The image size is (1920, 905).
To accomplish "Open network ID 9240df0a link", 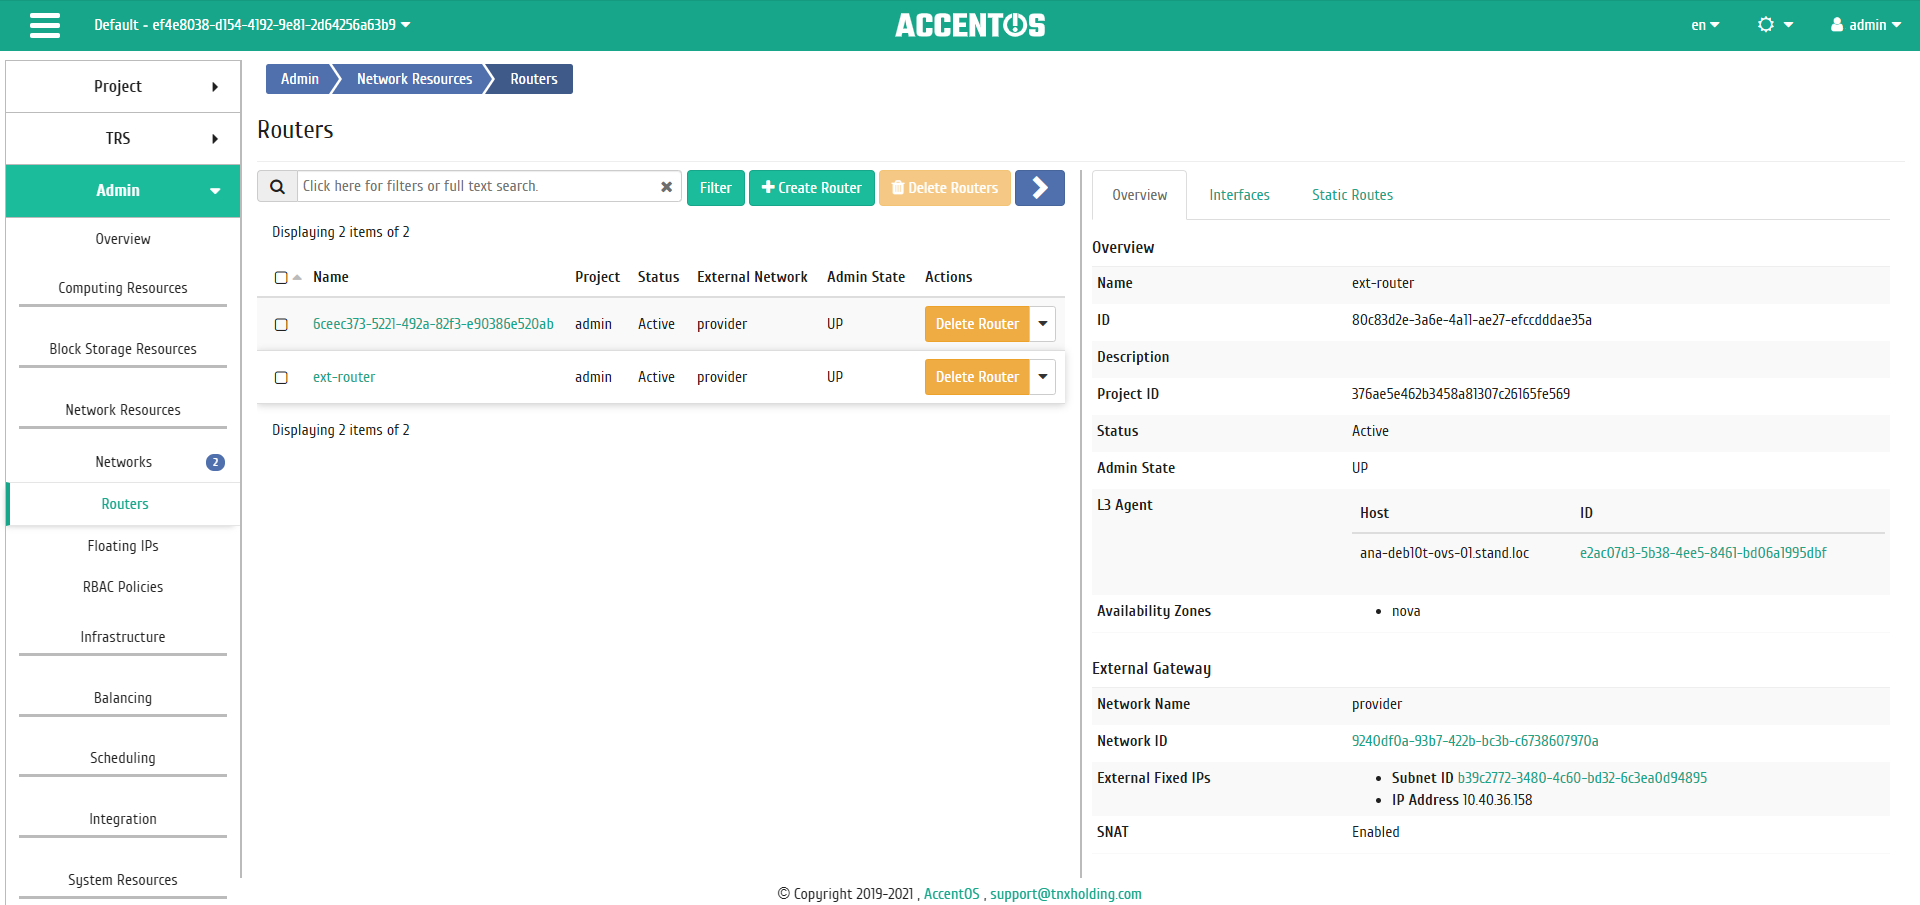I will [x=1475, y=741].
